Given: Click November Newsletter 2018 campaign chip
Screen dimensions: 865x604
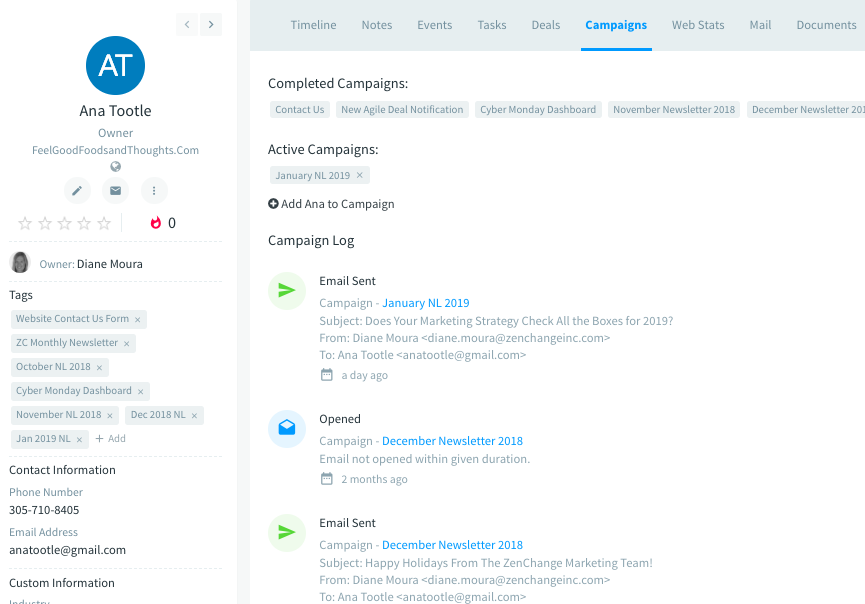Looking at the screenshot, I should 674,109.
